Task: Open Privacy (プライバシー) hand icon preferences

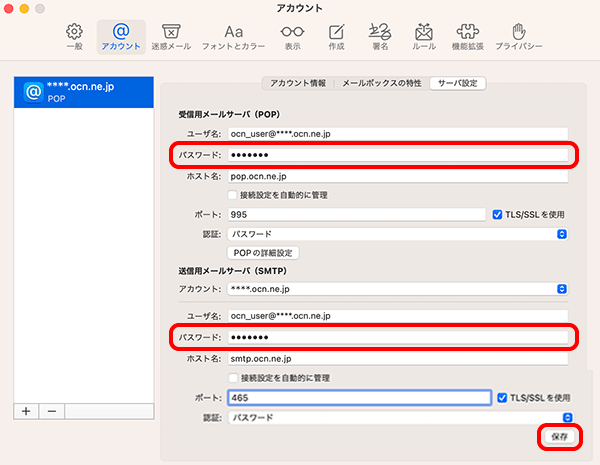Action: coord(519,37)
